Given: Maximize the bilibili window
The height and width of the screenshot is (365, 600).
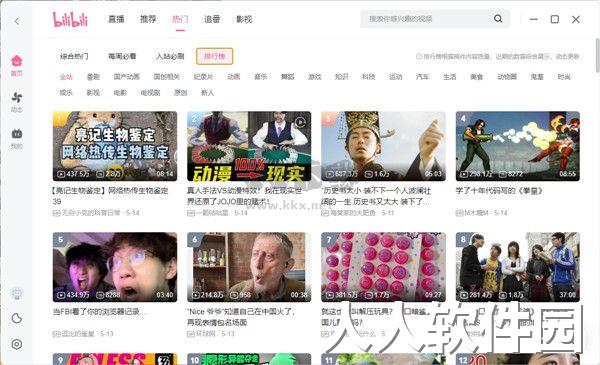Looking at the screenshot, I should pos(554,19).
